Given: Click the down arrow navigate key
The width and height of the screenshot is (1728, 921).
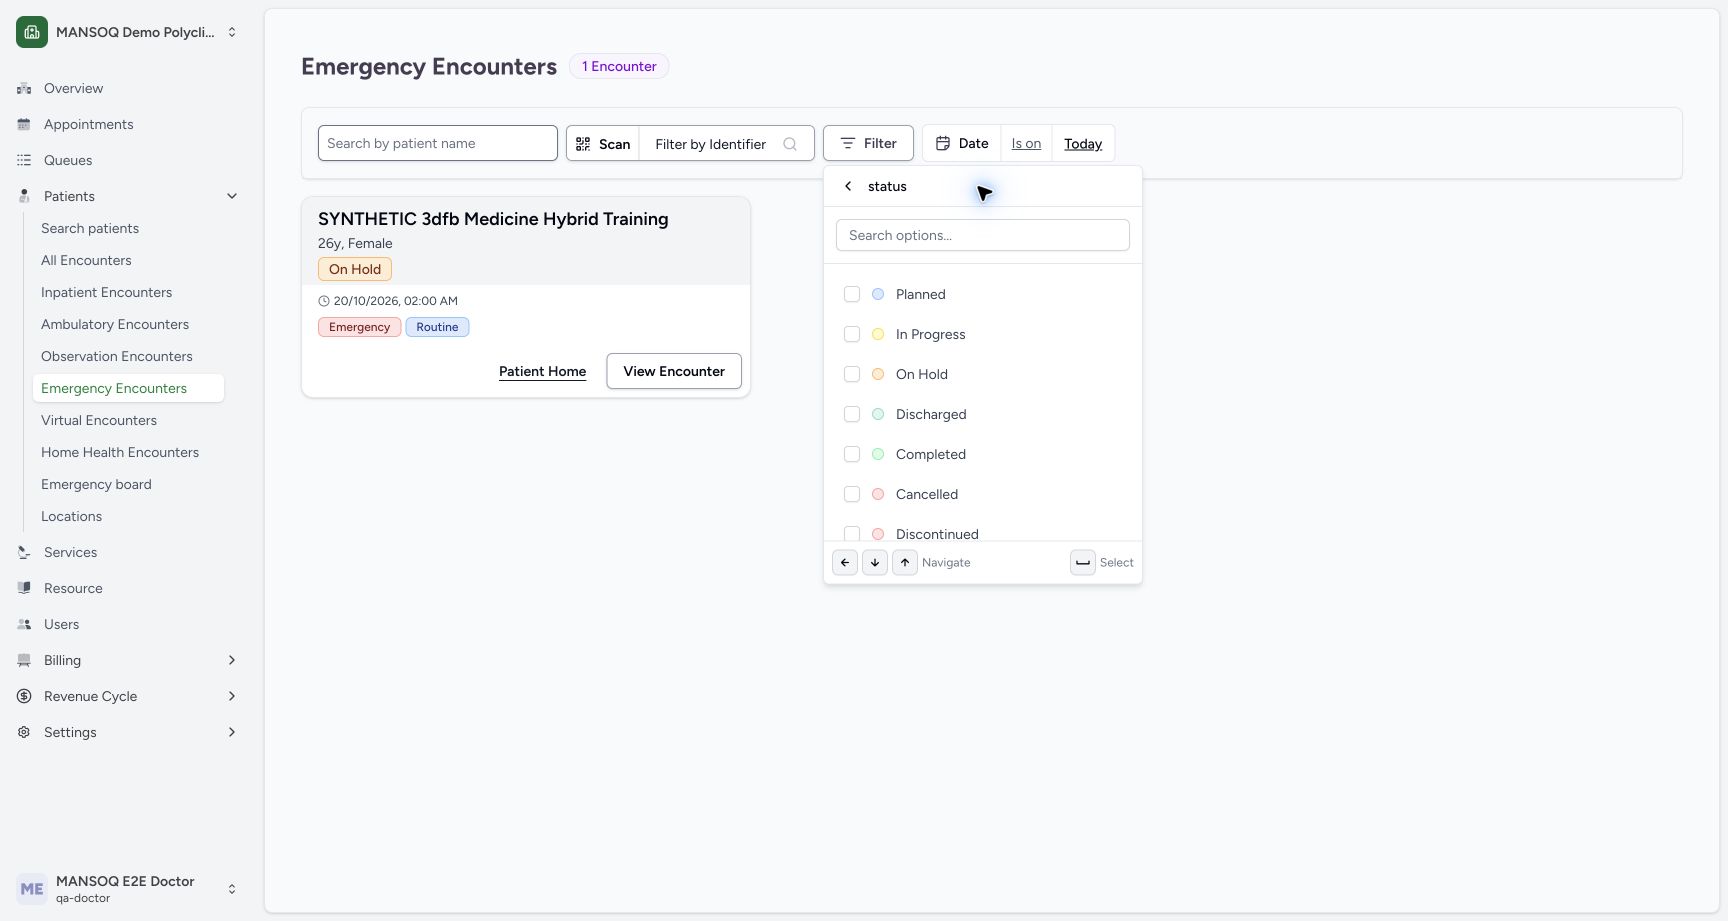Looking at the screenshot, I should [875, 562].
